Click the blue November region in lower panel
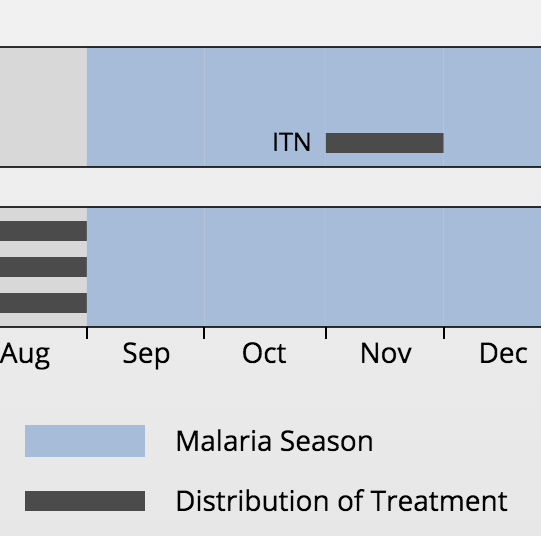Image resolution: width=541 pixels, height=536 pixels. (x=385, y=267)
